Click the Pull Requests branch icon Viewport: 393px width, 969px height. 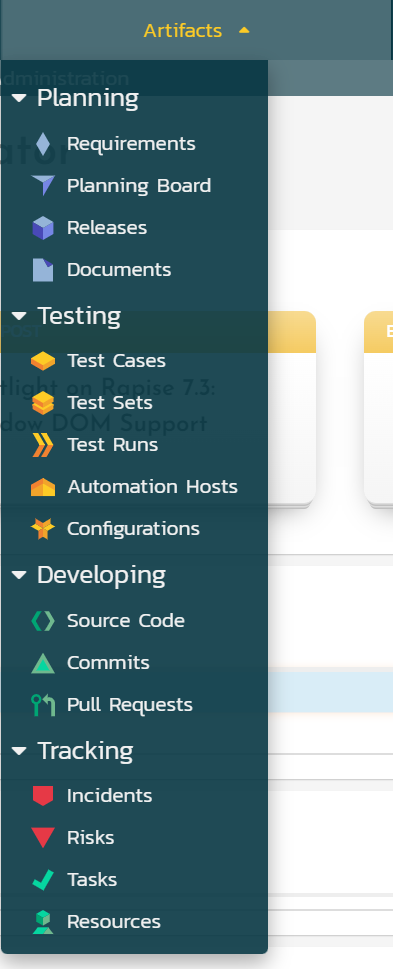click(x=43, y=705)
